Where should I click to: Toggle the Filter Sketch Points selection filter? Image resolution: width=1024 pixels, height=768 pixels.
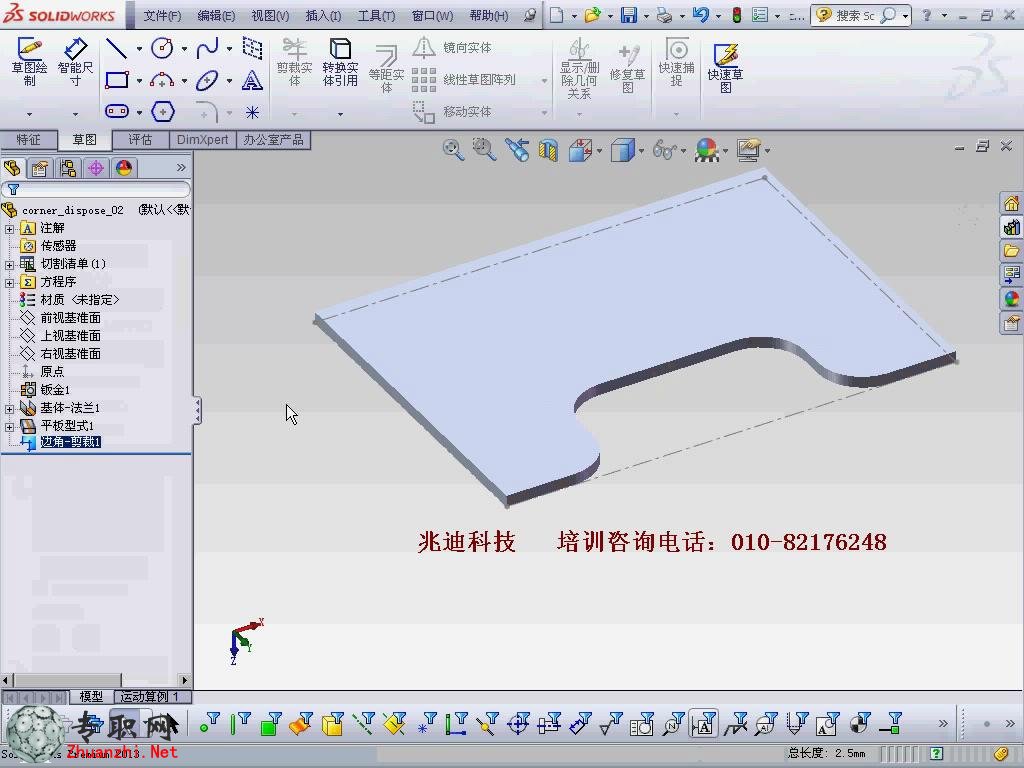425,723
